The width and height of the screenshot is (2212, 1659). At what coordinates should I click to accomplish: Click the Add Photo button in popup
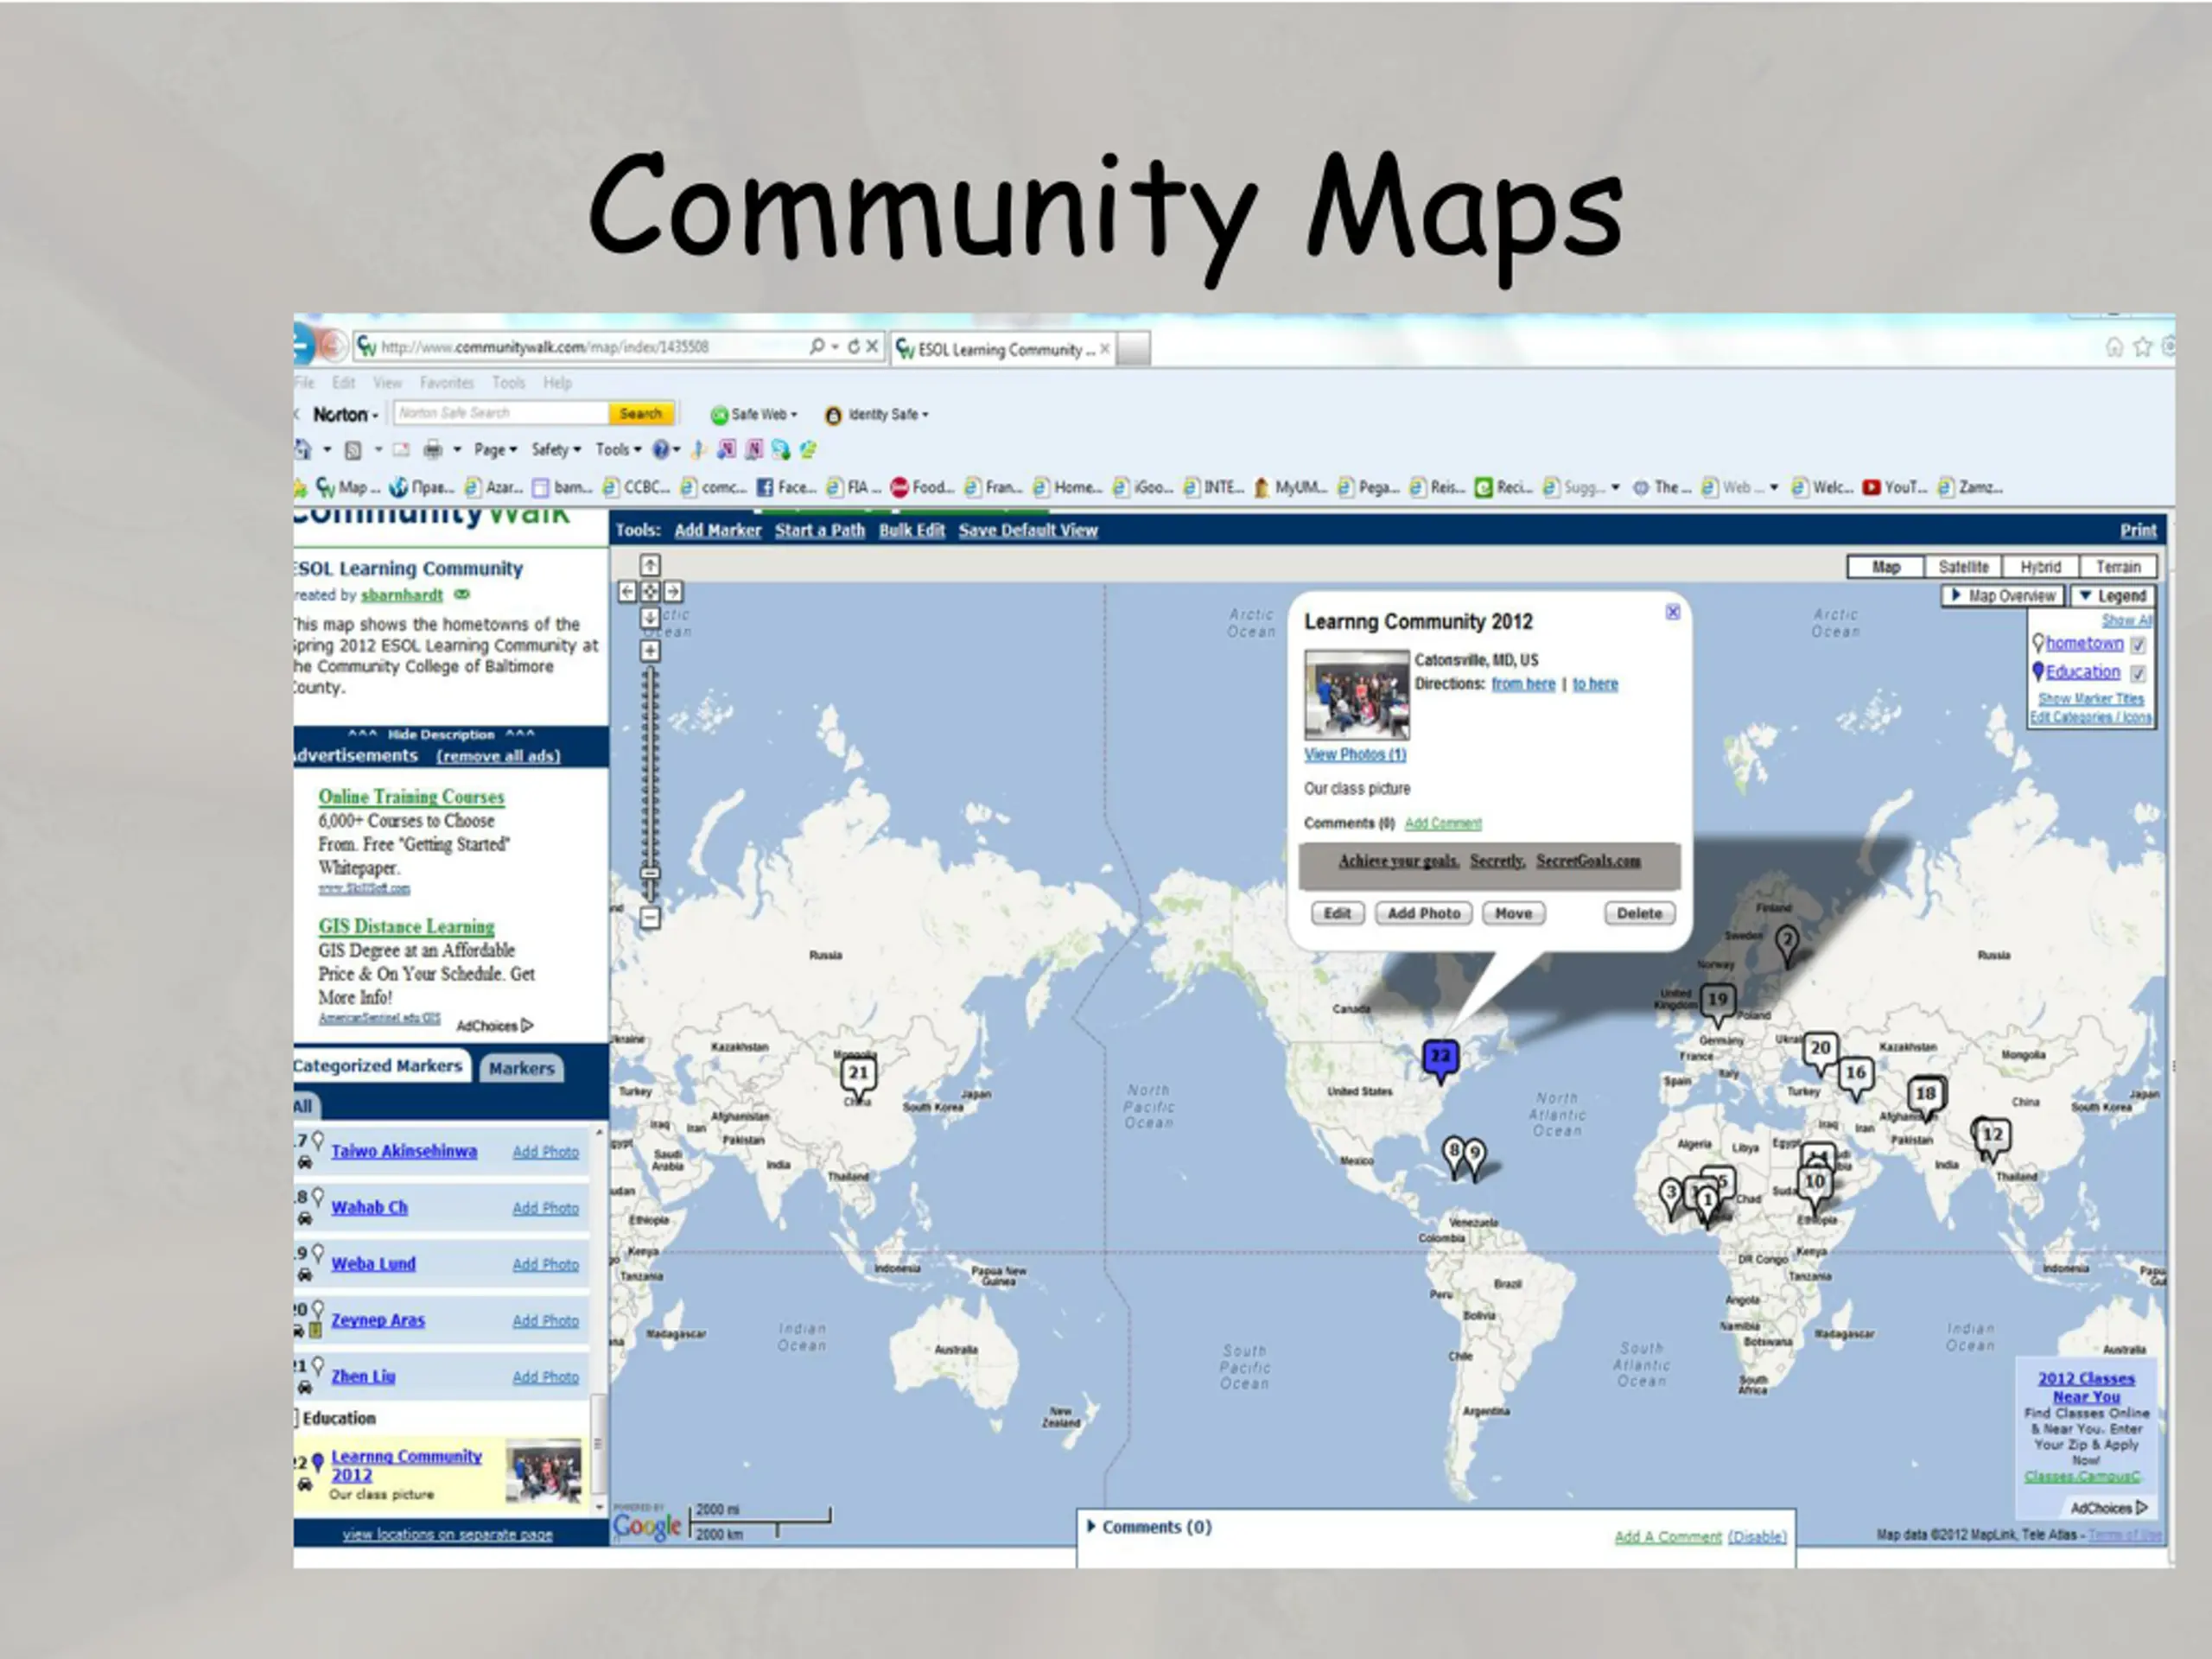[1423, 913]
